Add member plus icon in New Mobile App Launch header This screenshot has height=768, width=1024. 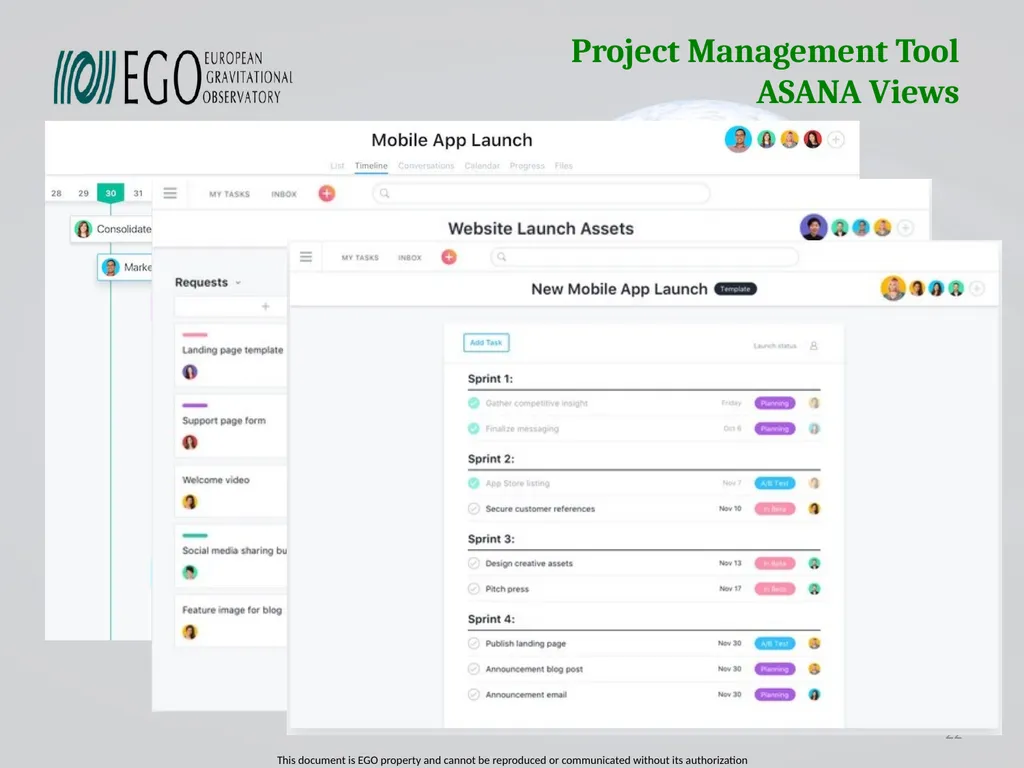(977, 288)
